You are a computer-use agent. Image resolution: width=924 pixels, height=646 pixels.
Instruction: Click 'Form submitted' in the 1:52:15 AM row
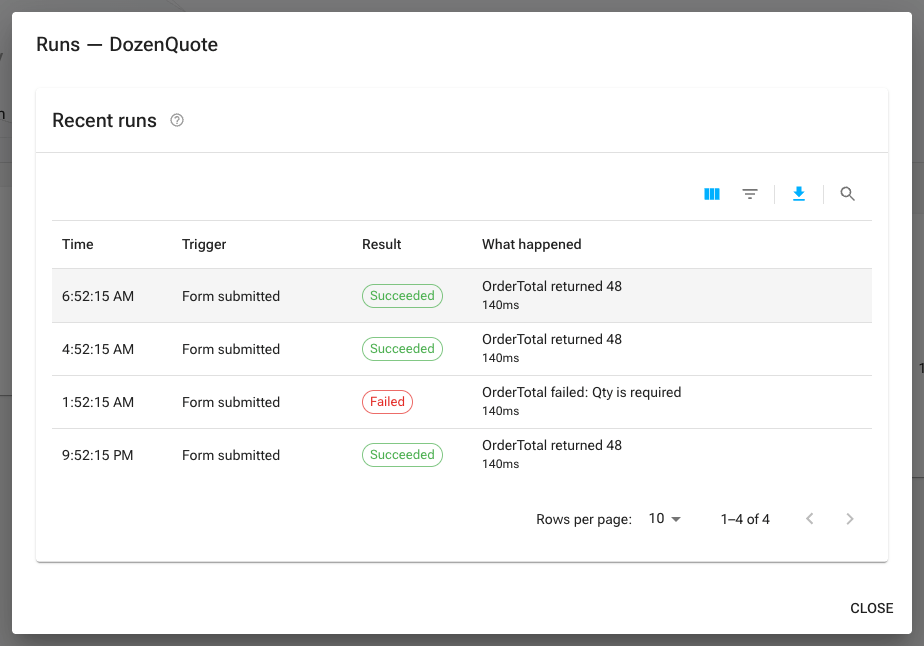tap(231, 402)
